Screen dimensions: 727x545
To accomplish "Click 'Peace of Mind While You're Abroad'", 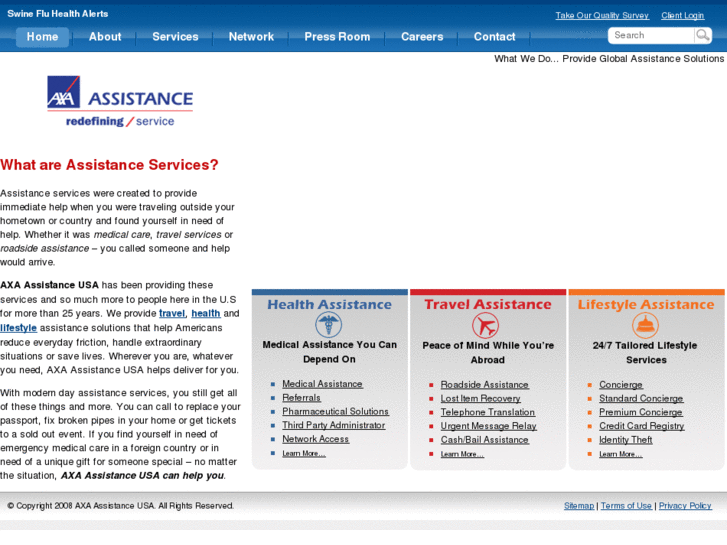I will (x=488, y=353).
